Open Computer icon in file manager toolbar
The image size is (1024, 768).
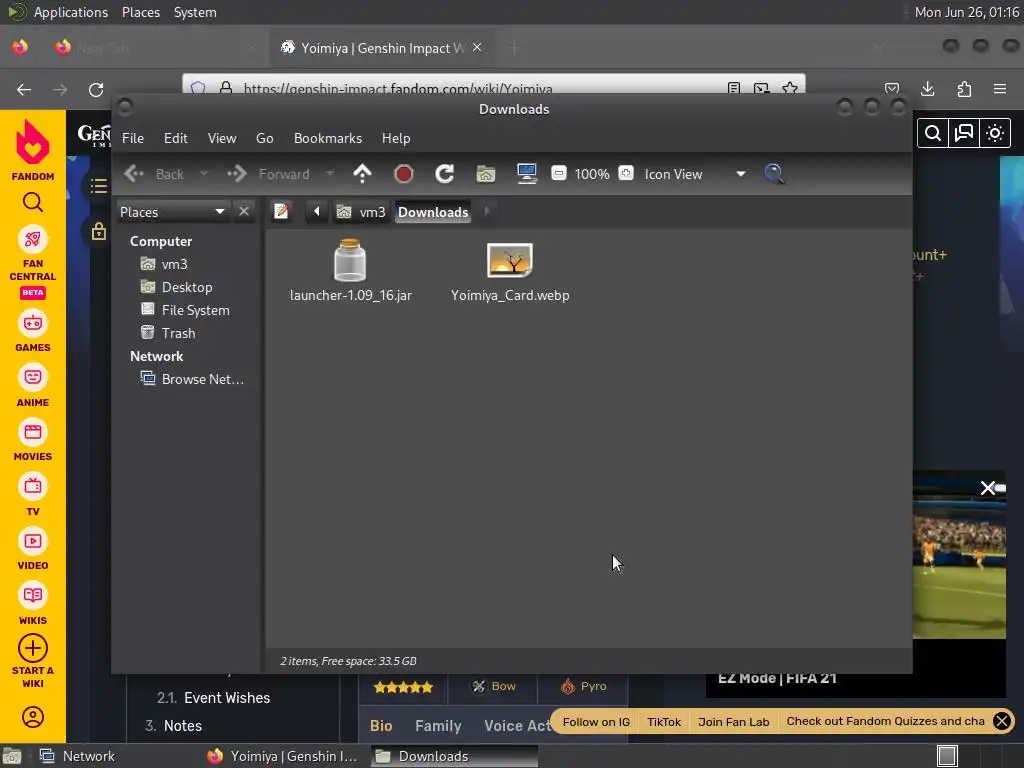click(526, 174)
